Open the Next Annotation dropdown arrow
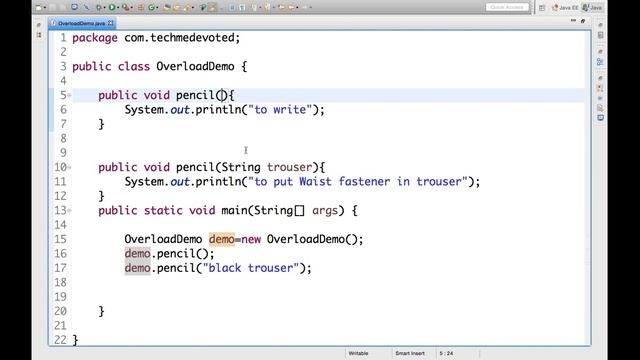Screen dimensions: 640x360 (260, 7)
